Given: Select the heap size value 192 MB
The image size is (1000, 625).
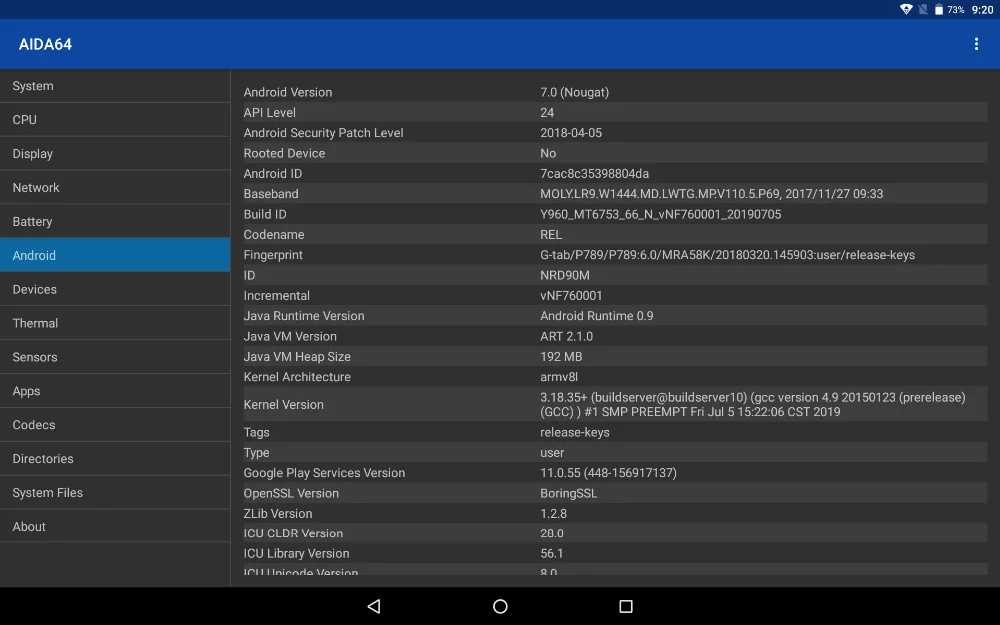Looking at the screenshot, I should 561,357.
